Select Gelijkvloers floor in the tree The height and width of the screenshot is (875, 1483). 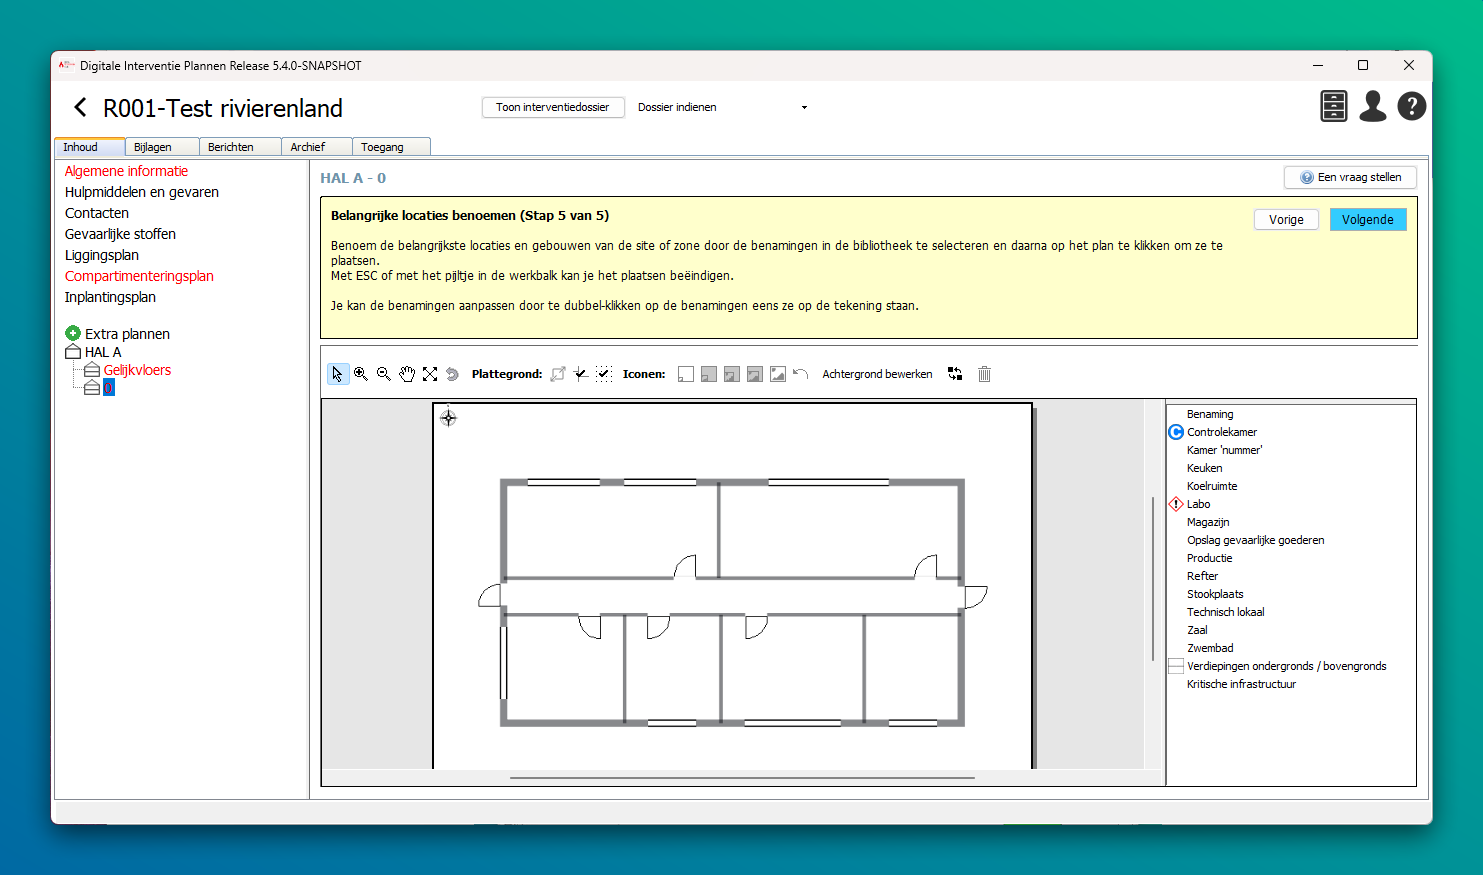coord(137,370)
